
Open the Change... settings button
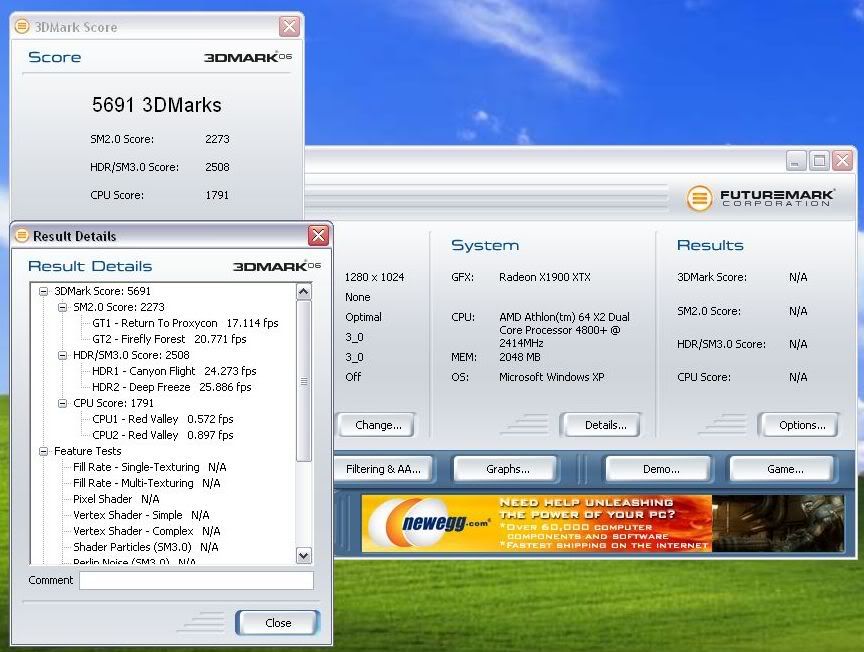tap(378, 425)
